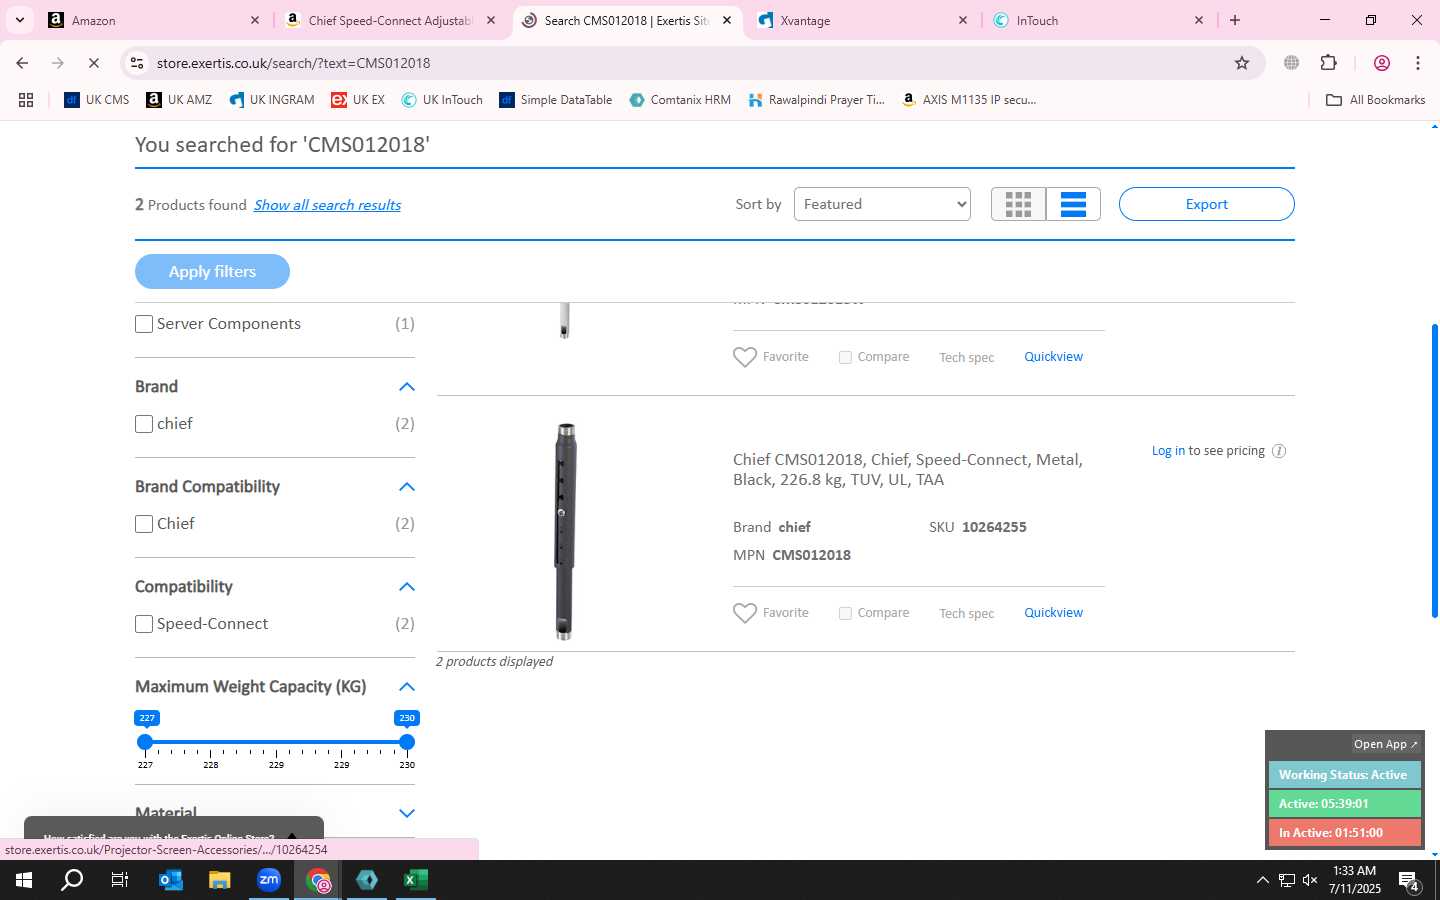Switch to list view layout icon
Viewport: 1440px width, 900px height.
pyautogui.click(x=1073, y=204)
